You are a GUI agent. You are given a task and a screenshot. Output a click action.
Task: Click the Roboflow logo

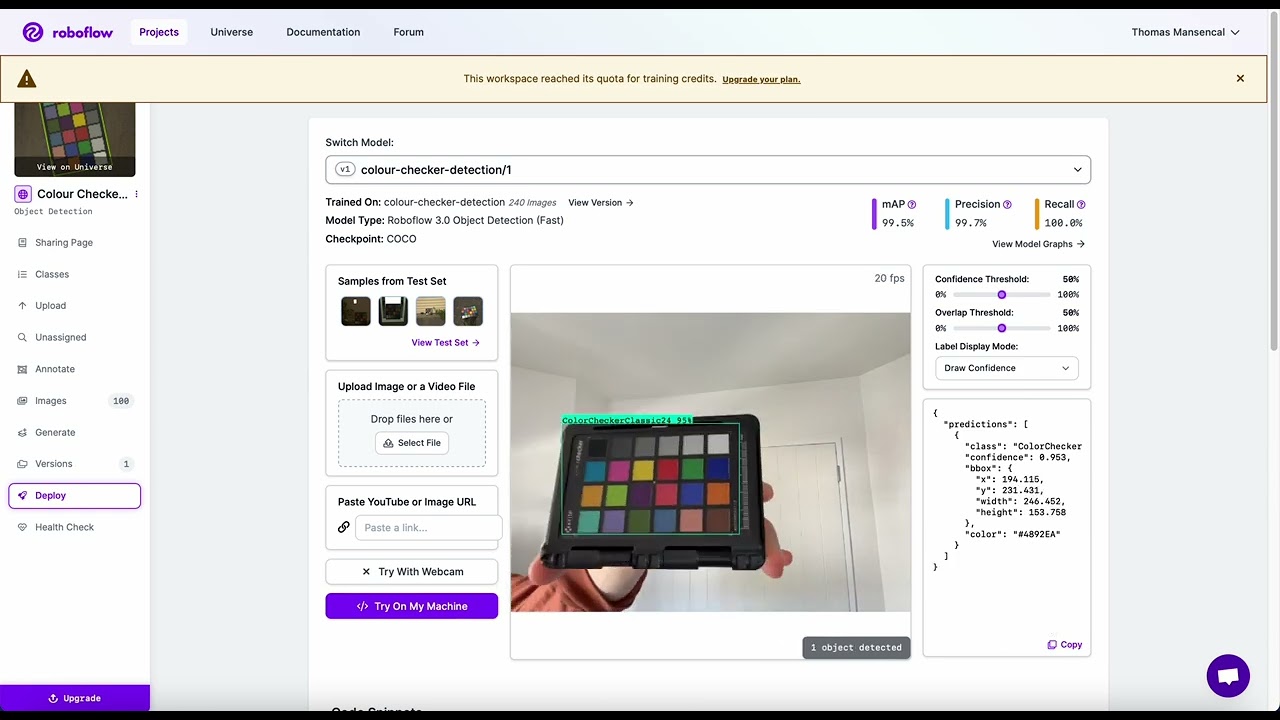[67, 32]
